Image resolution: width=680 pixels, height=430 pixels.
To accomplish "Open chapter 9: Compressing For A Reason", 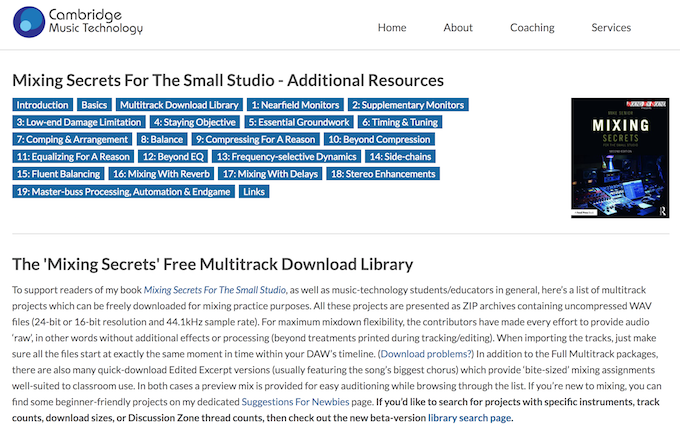I will [255, 140].
